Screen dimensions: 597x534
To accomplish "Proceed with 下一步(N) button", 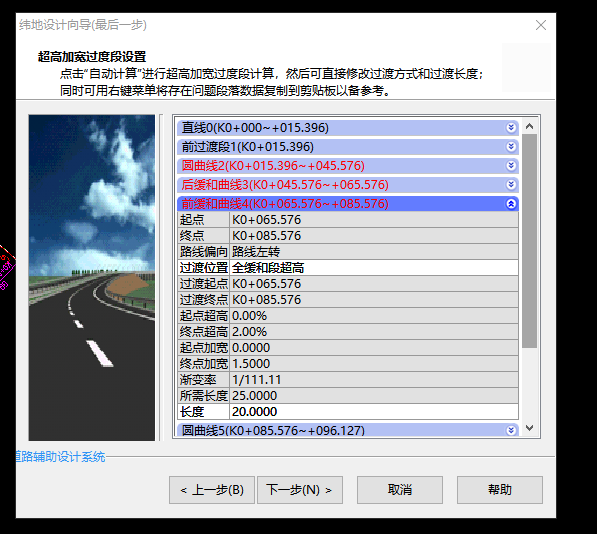I will click(x=300, y=490).
